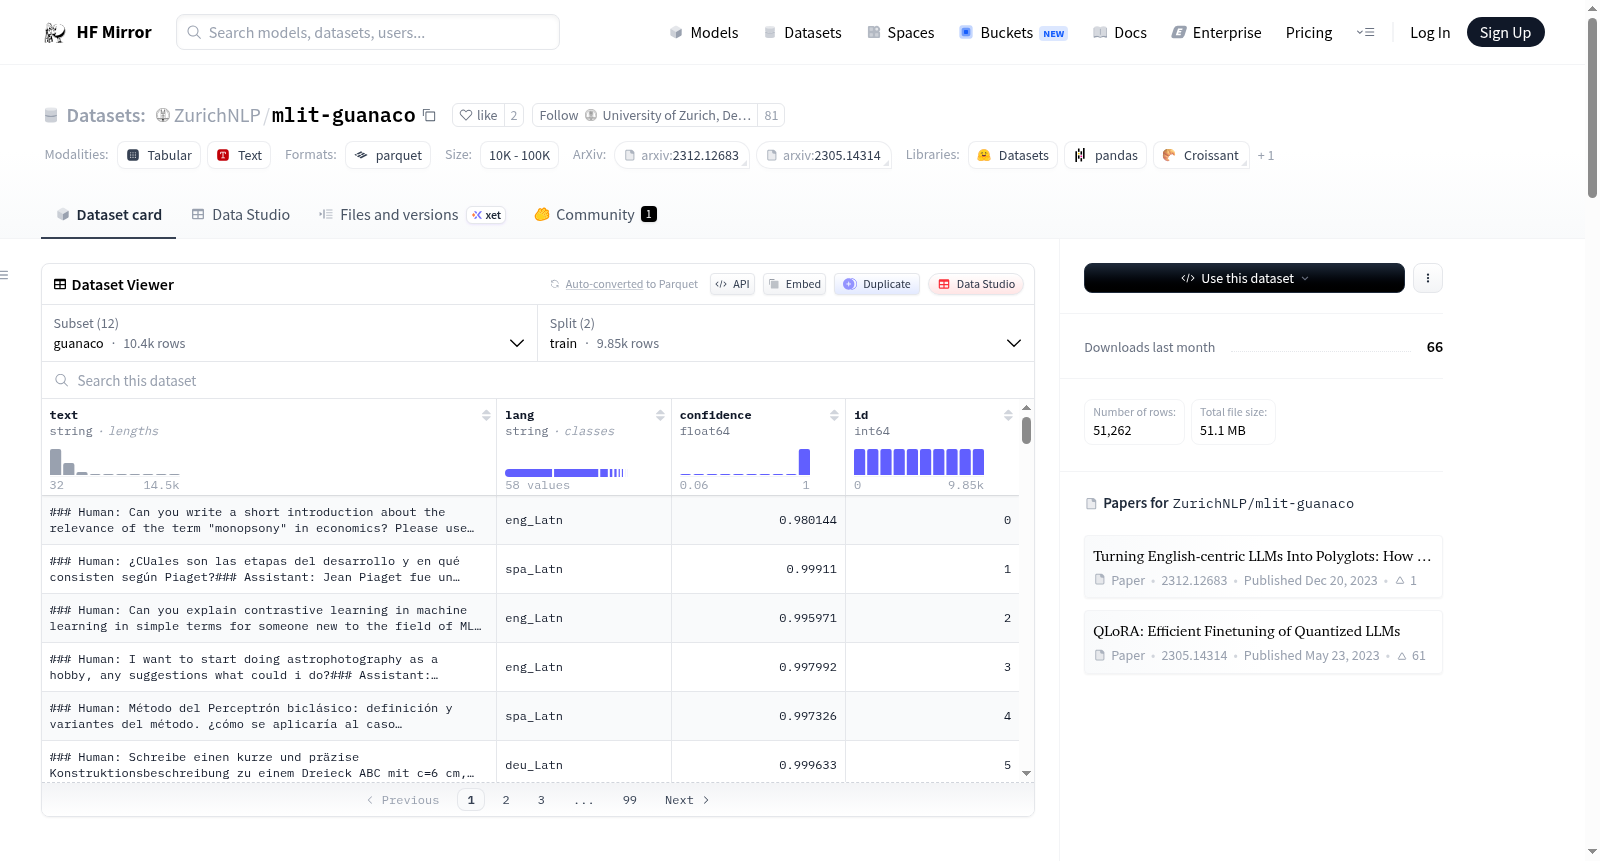1600x861 pixels.
Task: Select the Text modality tag
Action: pyautogui.click(x=239, y=156)
